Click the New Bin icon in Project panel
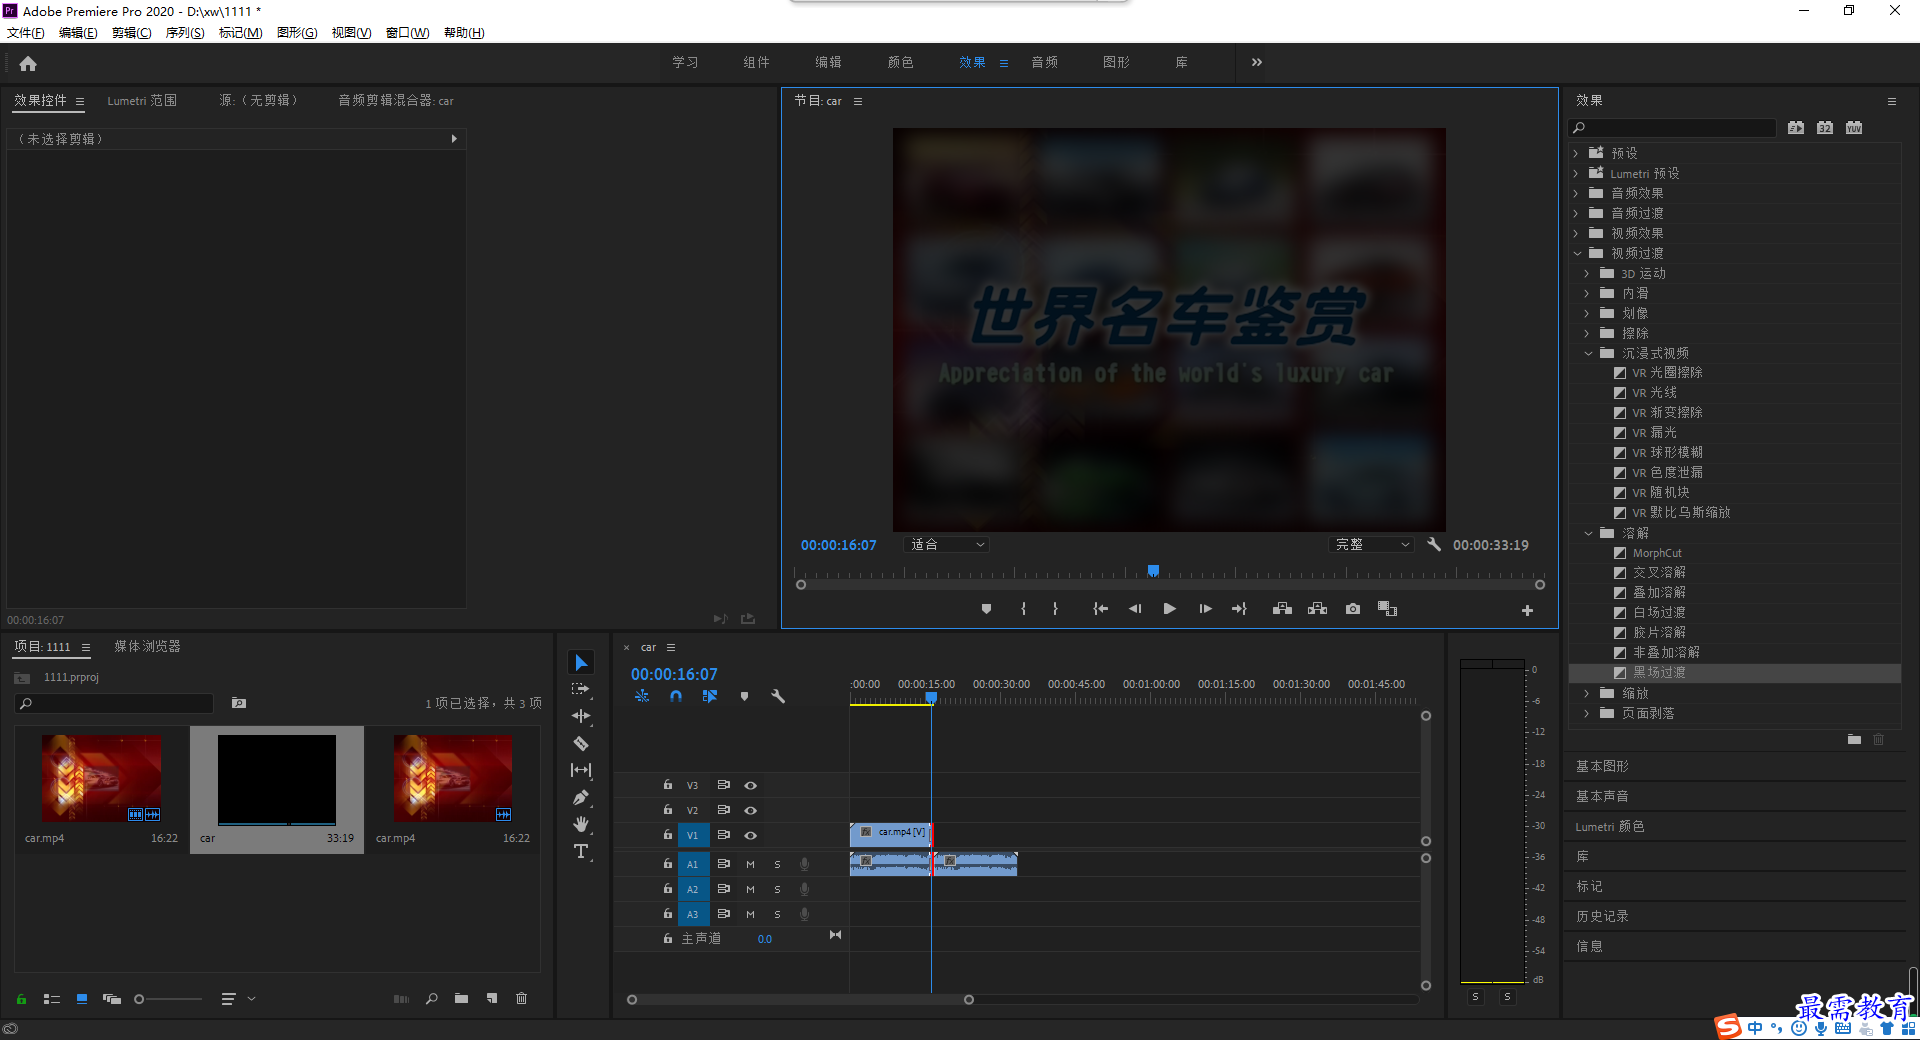Image resolution: width=1920 pixels, height=1040 pixels. [x=461, y=998]
